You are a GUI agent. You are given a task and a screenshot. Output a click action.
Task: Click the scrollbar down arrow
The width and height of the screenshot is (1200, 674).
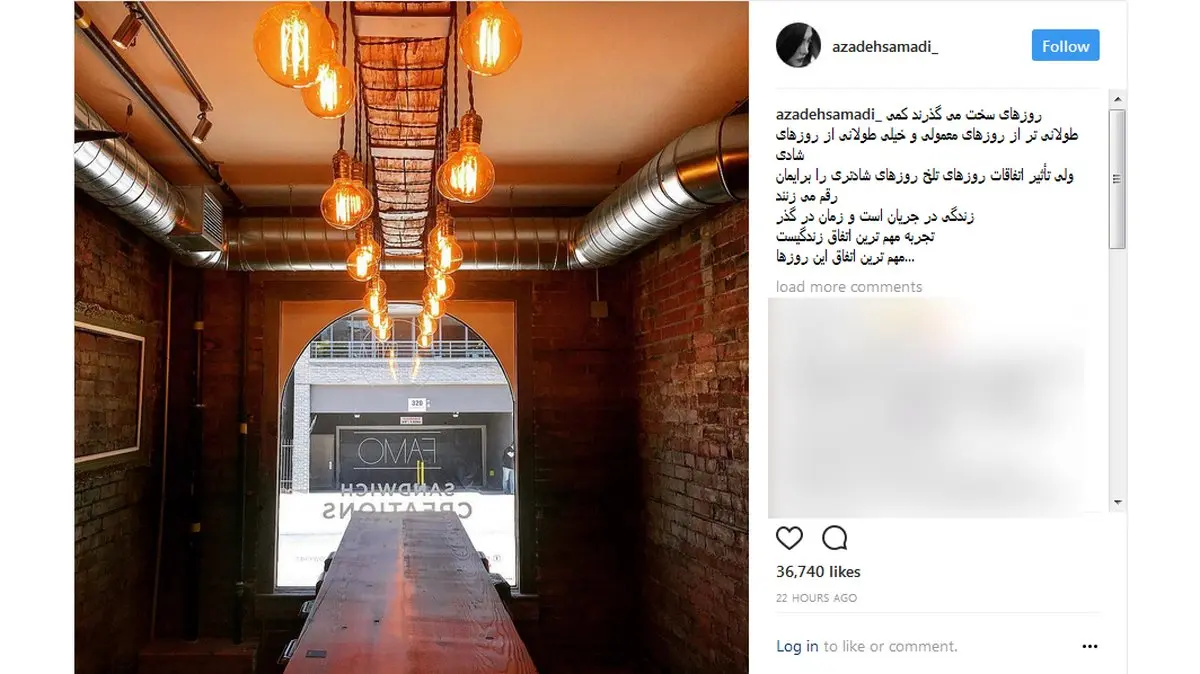tap(1118, 503)
